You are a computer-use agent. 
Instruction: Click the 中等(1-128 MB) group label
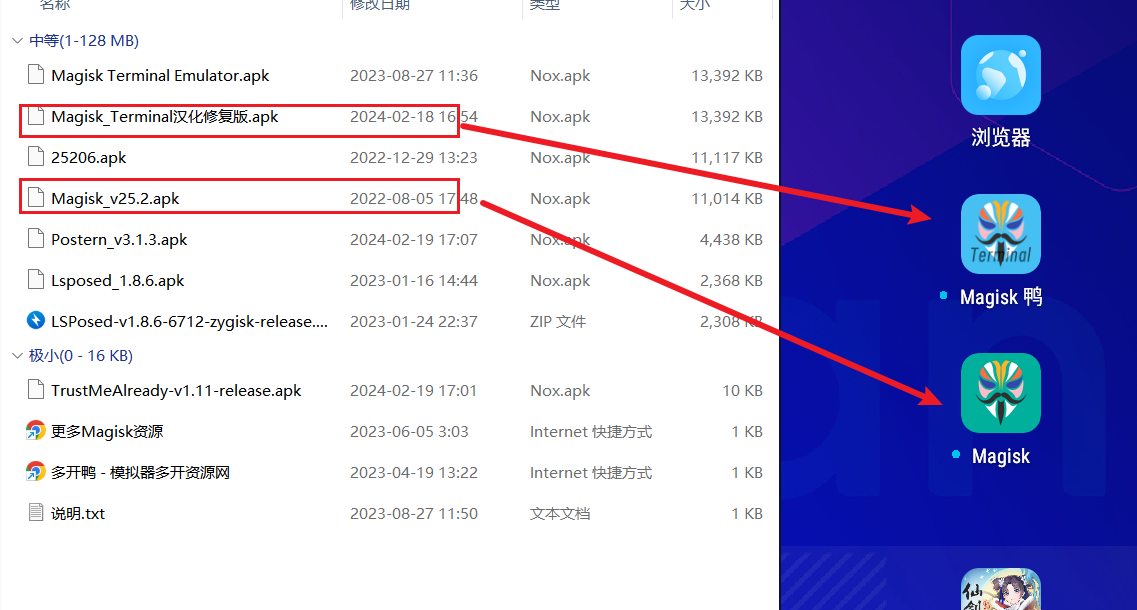tap(83, 41)
